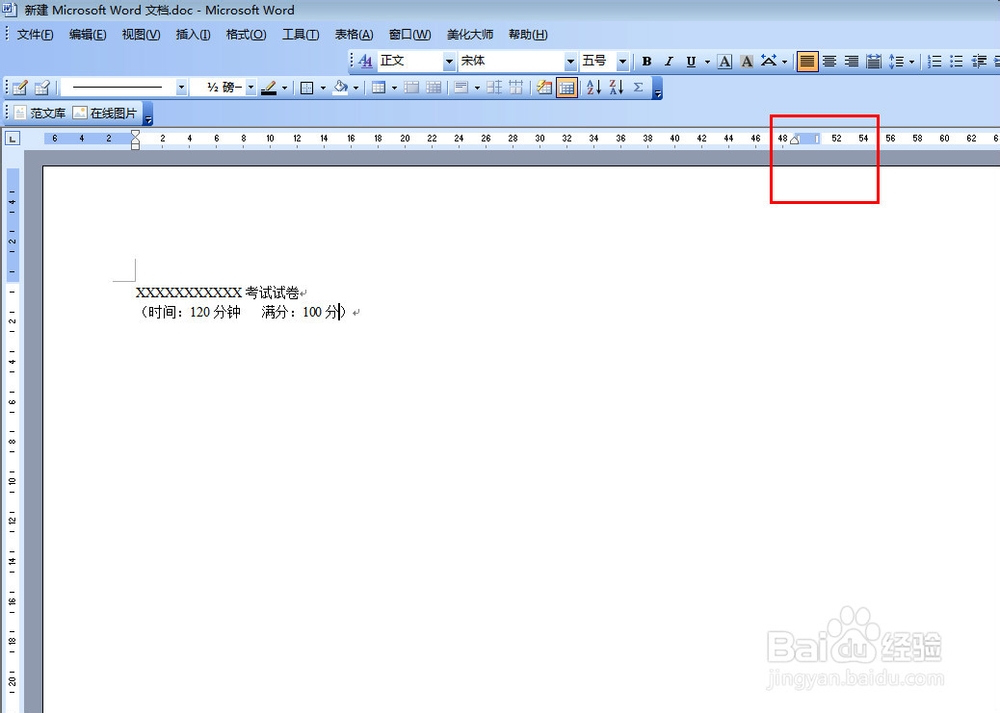This screenshot has height=713, width=1000.
Task: Click the 范文库 button
Action: pos(40,113)
